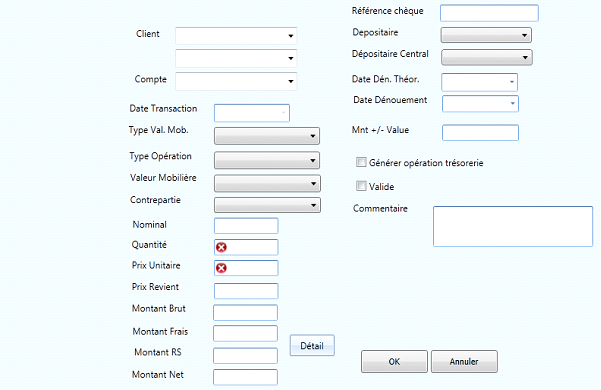This screenshot has height=390, width=601.
Task: Open the Depositaire dropdown
Action: click(x=486, y=35)
